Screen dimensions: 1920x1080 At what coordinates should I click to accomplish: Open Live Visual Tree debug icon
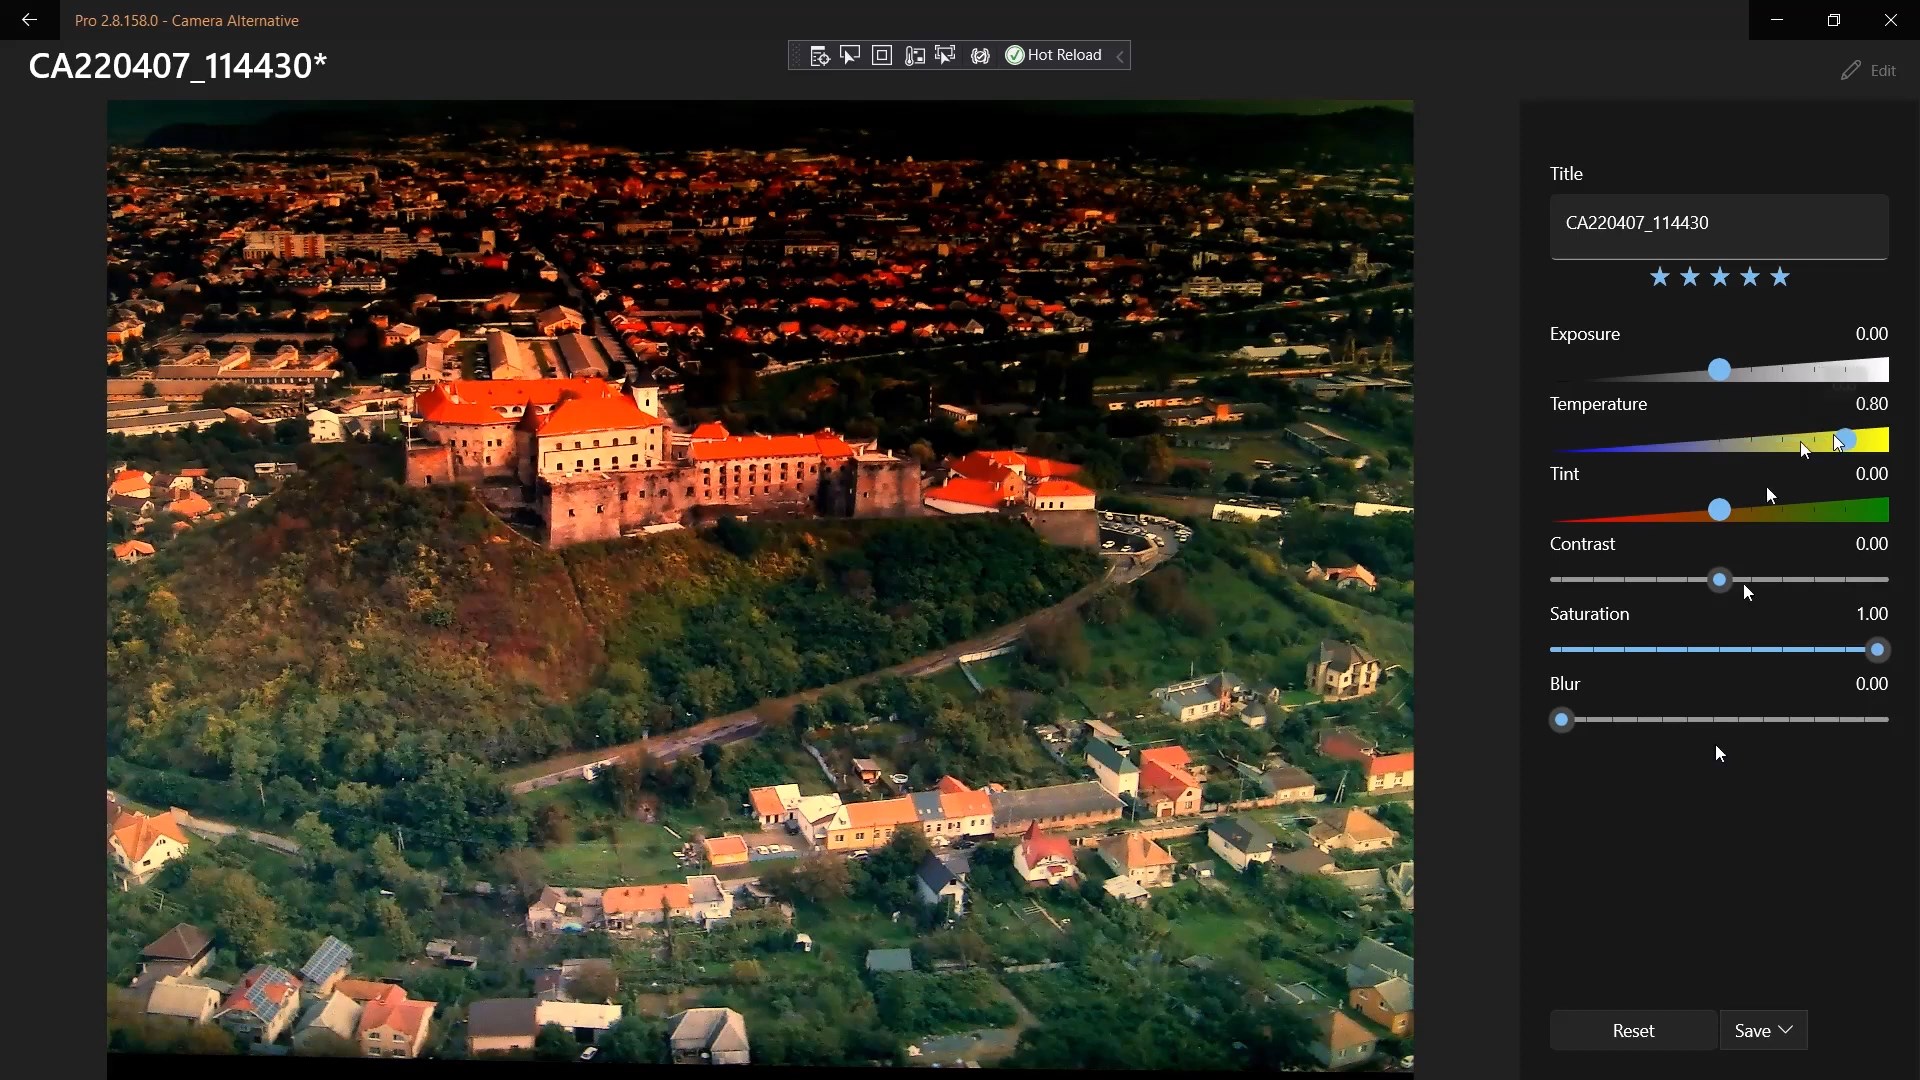click(x=819, y=56)
